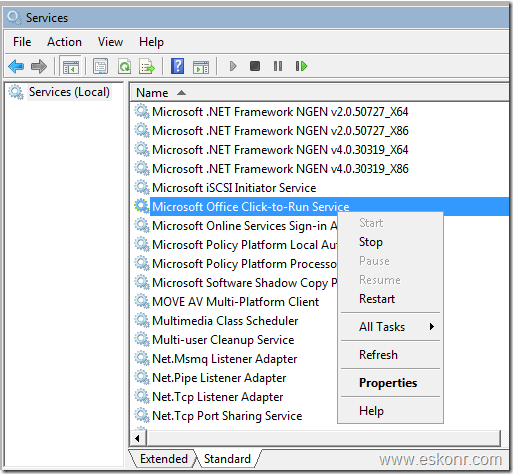
Task: Click the Stop Service square icon
Action: pos(255,66)
